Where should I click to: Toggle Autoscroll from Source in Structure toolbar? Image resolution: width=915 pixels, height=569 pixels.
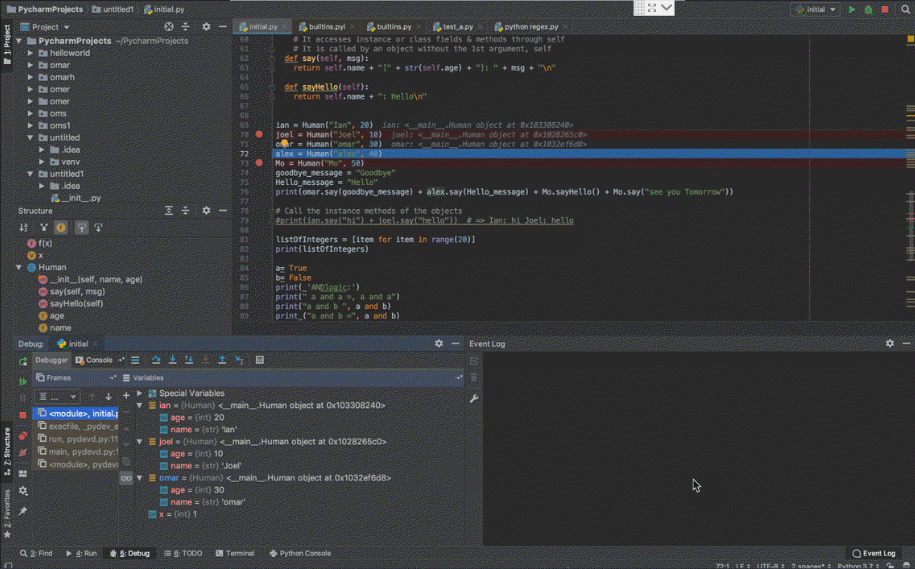point(98,228)
